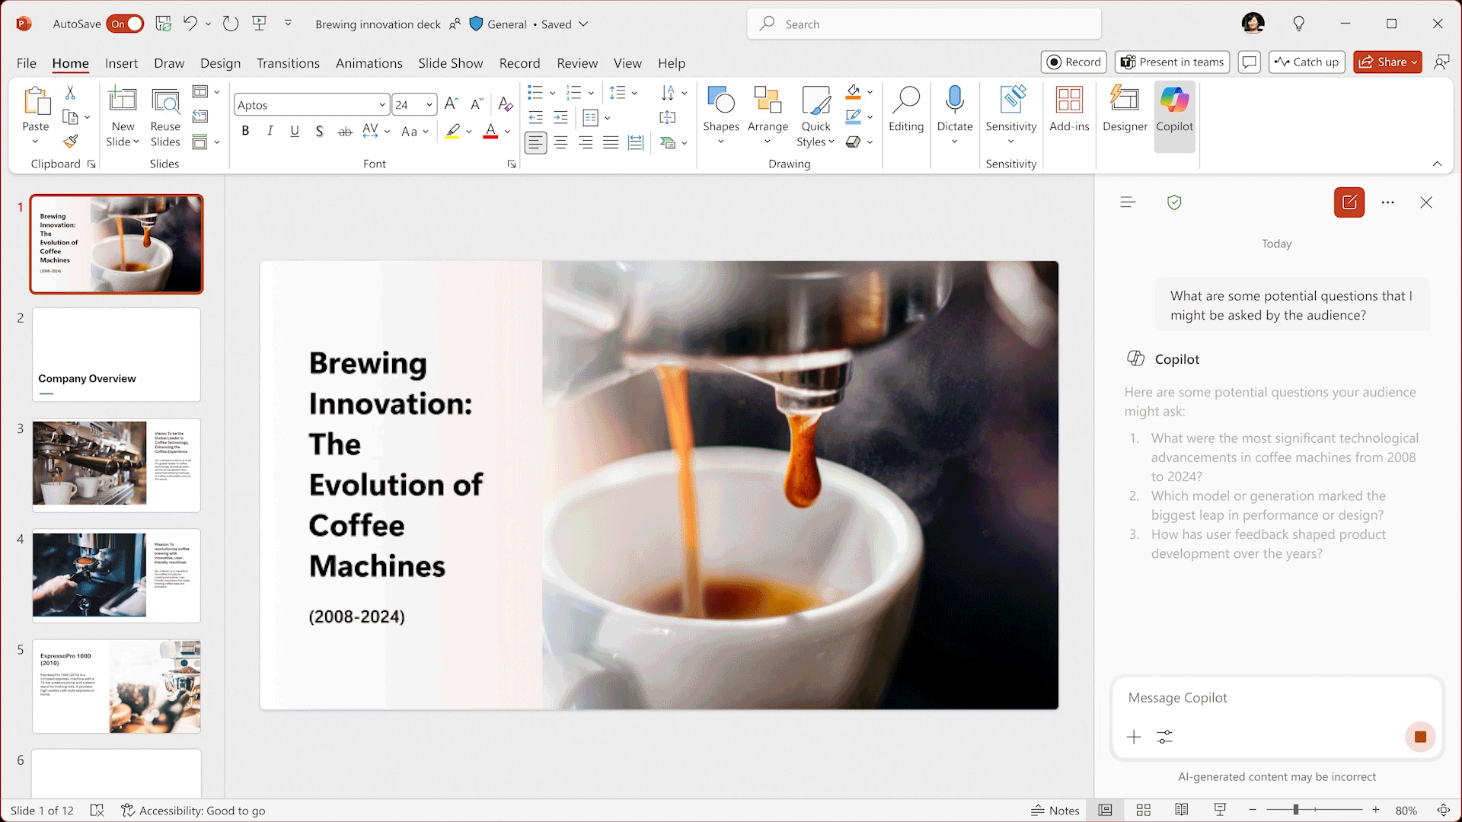The width and height of the screenshot is (1462, 822).
Task: Click the Catch up button
Action: (1307, 62)
